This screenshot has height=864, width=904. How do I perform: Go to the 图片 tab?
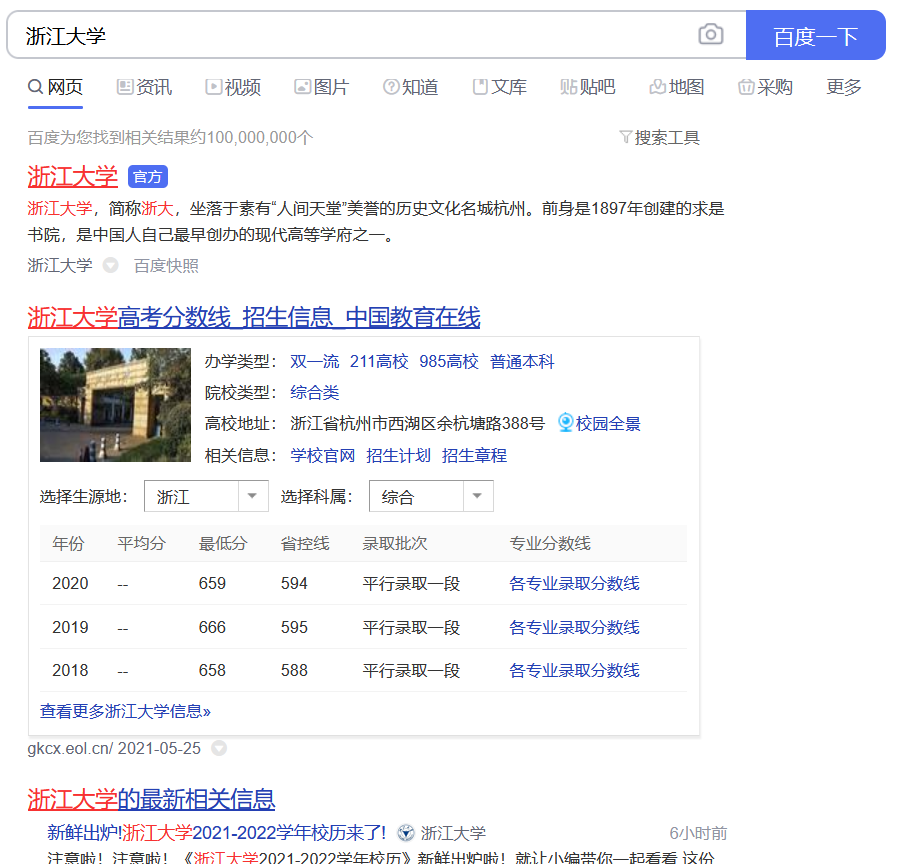pyautogui.click(x=322, y=87)
